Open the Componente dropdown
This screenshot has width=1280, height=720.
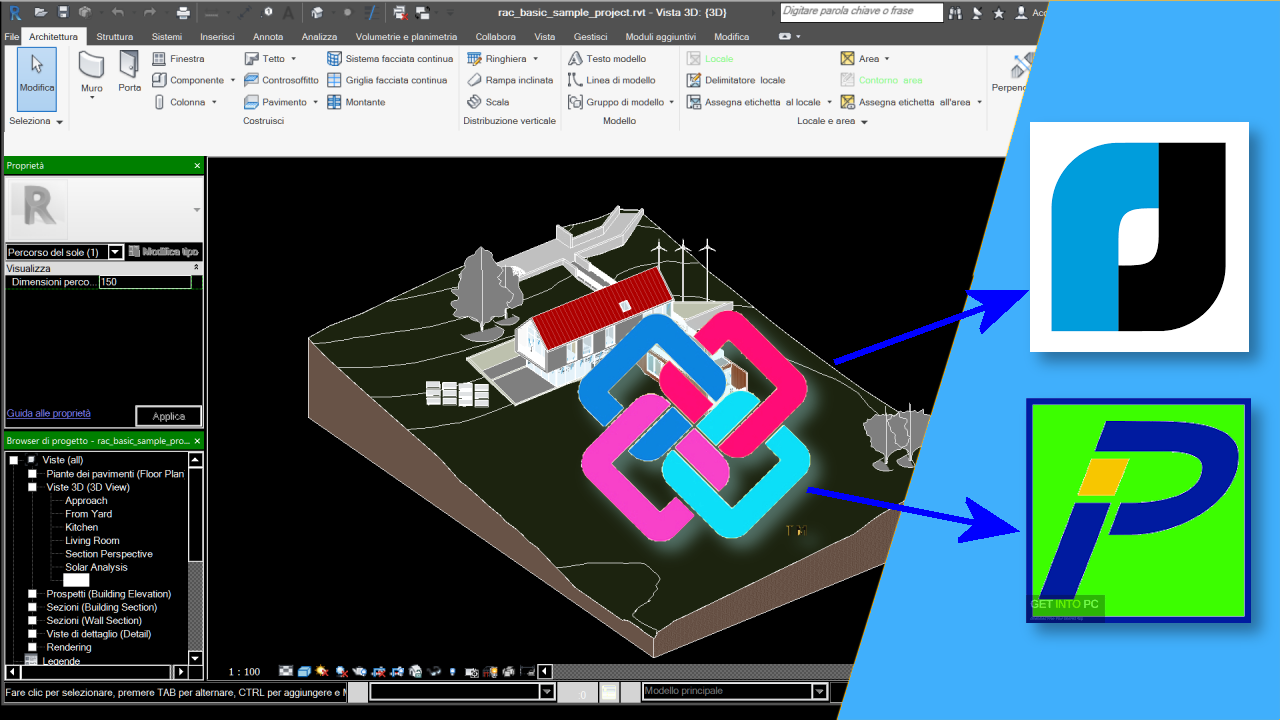(231, 80)
